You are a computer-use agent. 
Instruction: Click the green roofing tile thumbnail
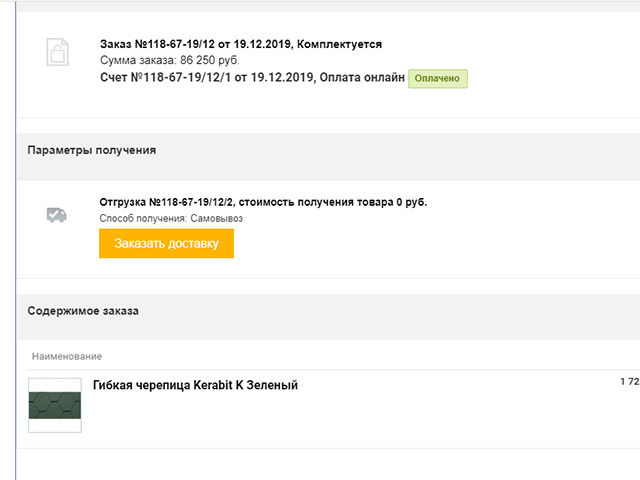coord(55,404)
